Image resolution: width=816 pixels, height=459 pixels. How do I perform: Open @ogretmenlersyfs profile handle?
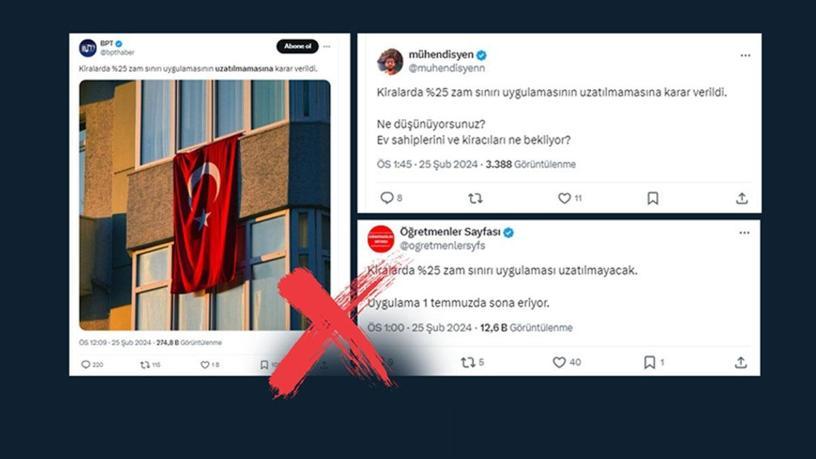click(x=442, y=245)
